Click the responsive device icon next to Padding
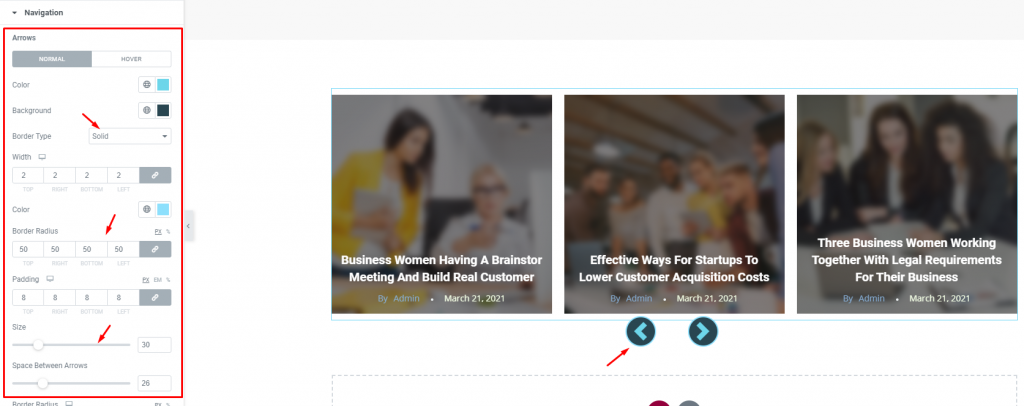 (50, 279)
